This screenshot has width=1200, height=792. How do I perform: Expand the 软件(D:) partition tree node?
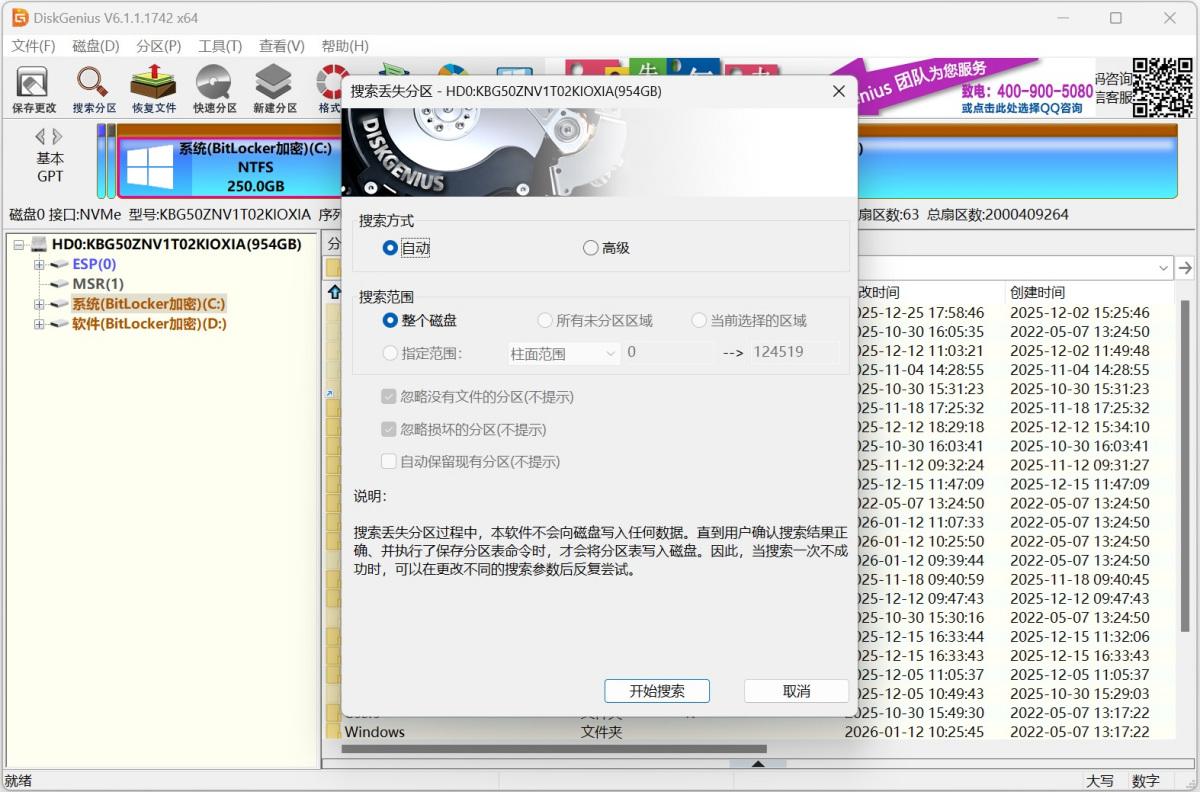point(39,324)
